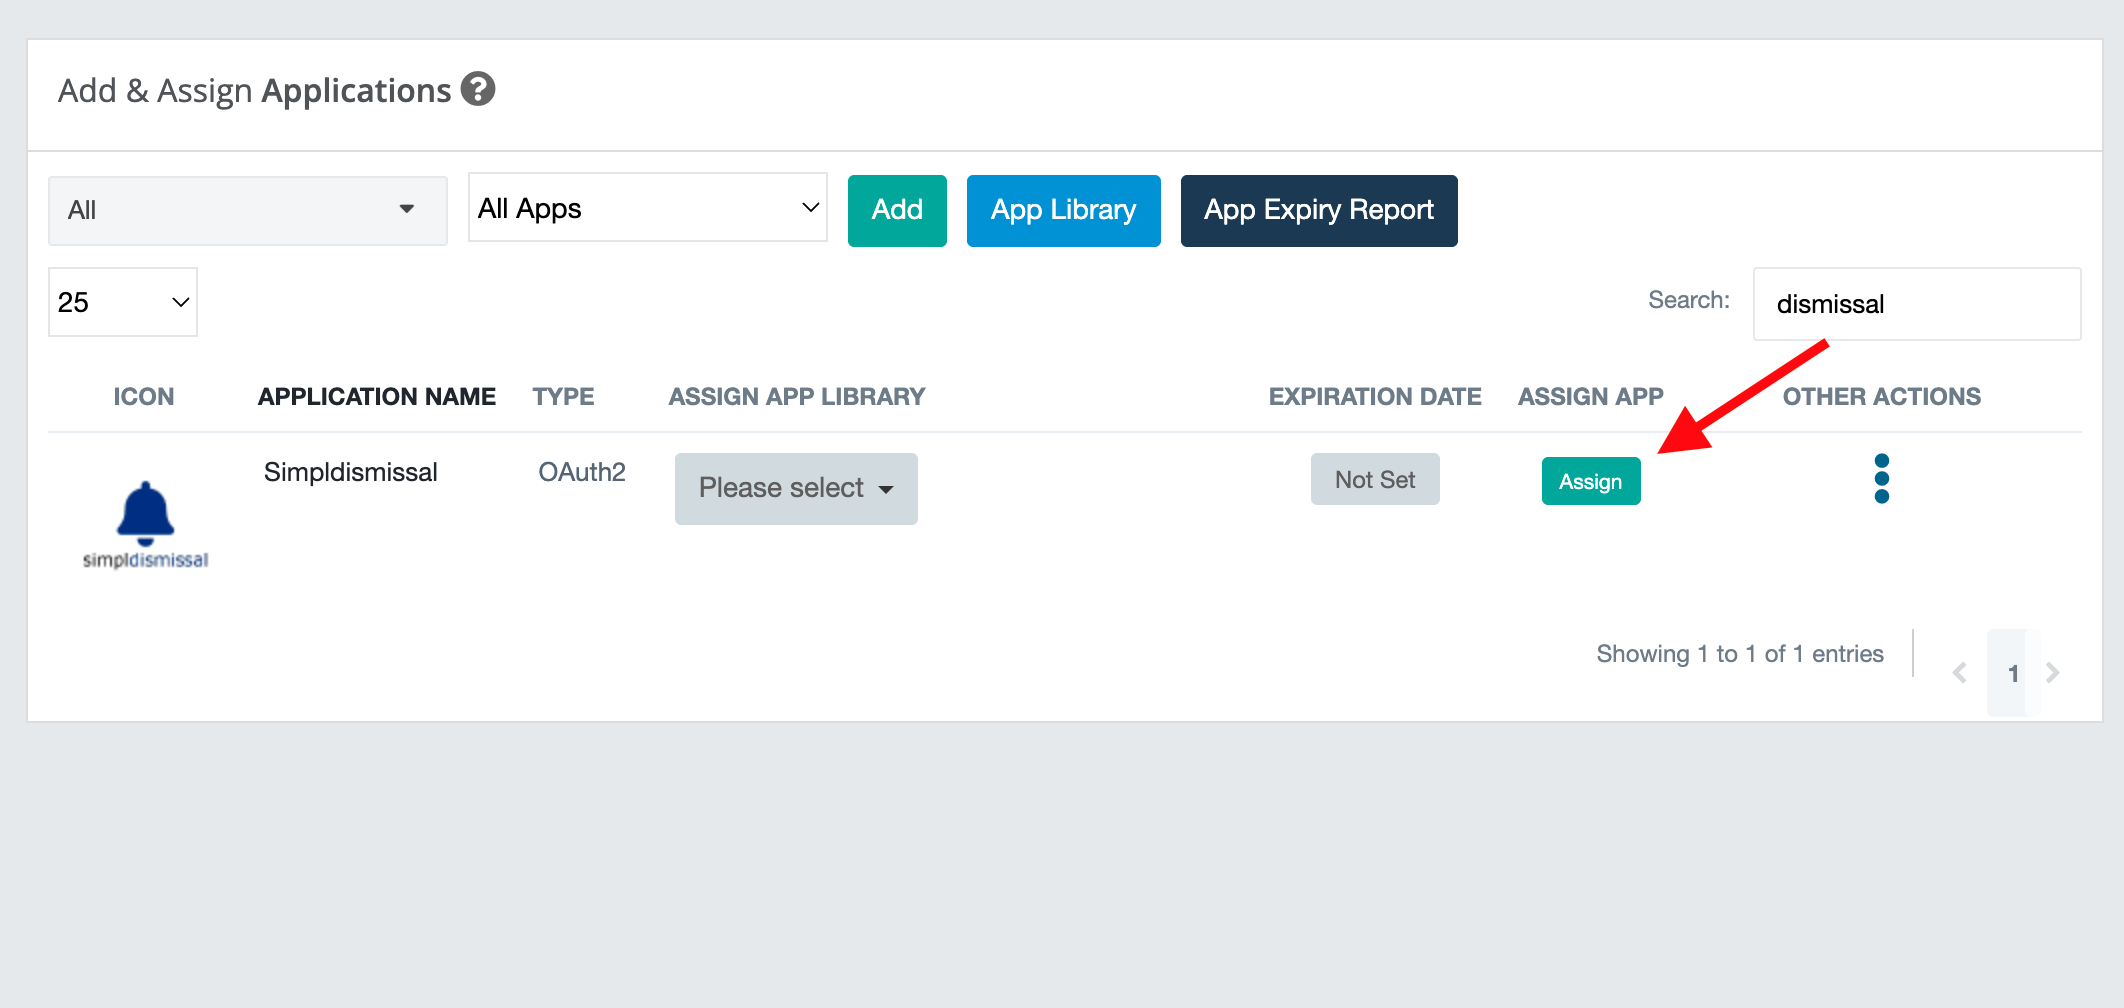View the App Expiry Report
Screen dimensions: 2124x1008
pos(1318,210)
